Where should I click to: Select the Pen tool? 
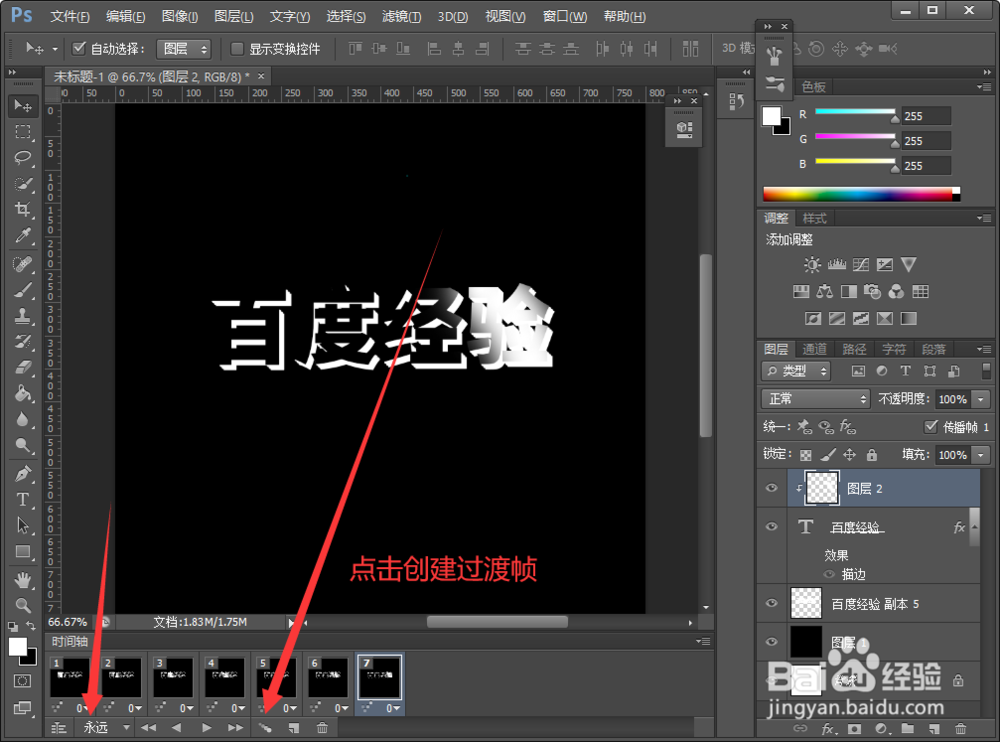[x=23, y=474]
